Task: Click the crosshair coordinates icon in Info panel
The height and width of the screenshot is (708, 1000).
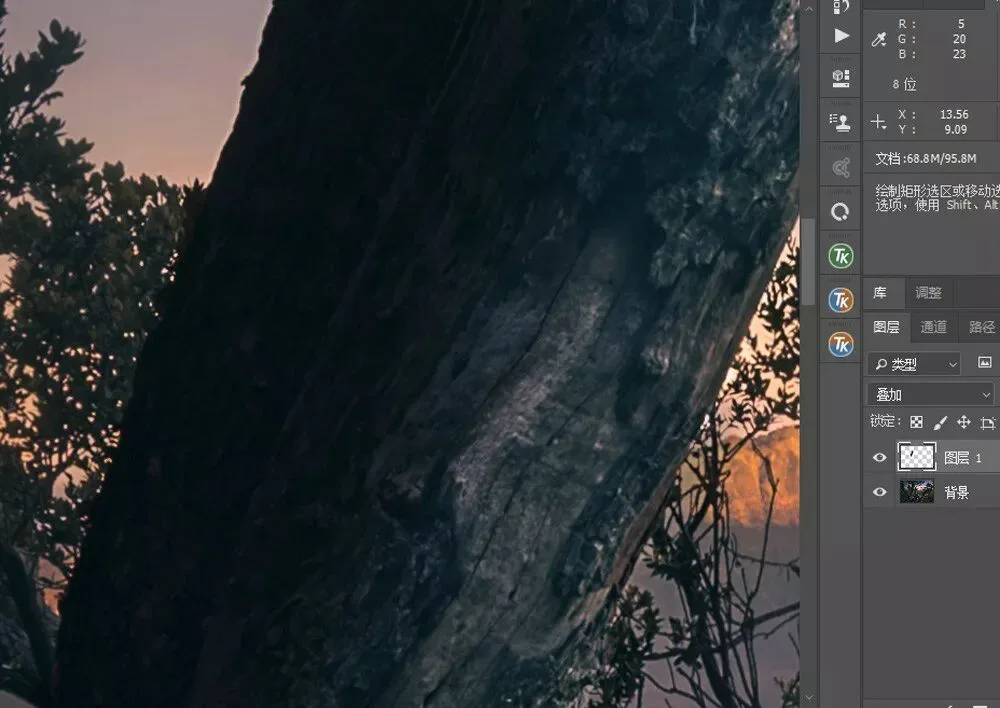Action: point(878,122)
